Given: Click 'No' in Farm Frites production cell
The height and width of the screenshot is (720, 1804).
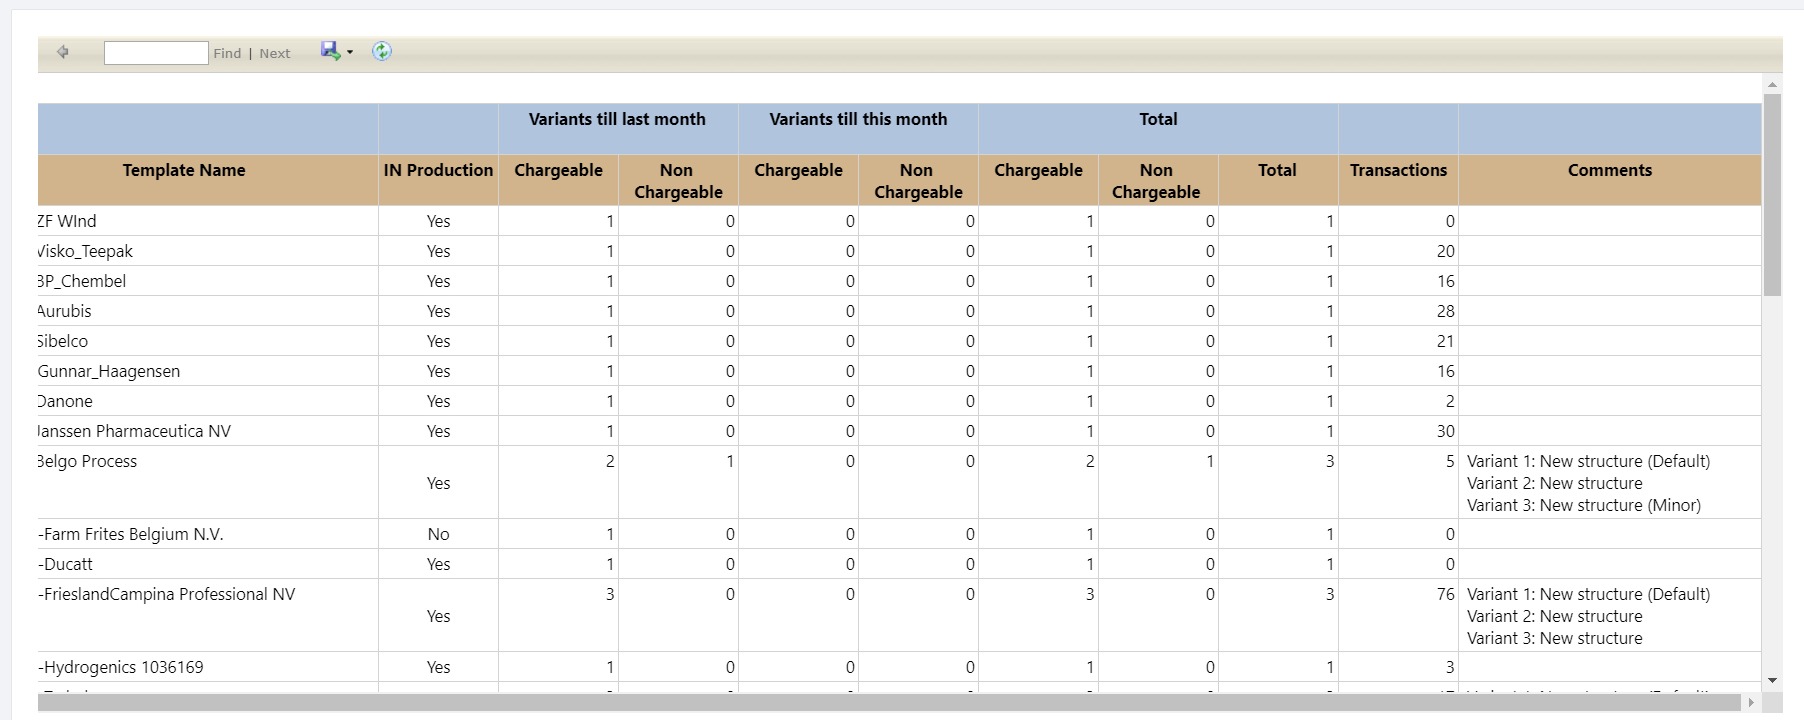Looking at the screenshot, I should 438,534.
